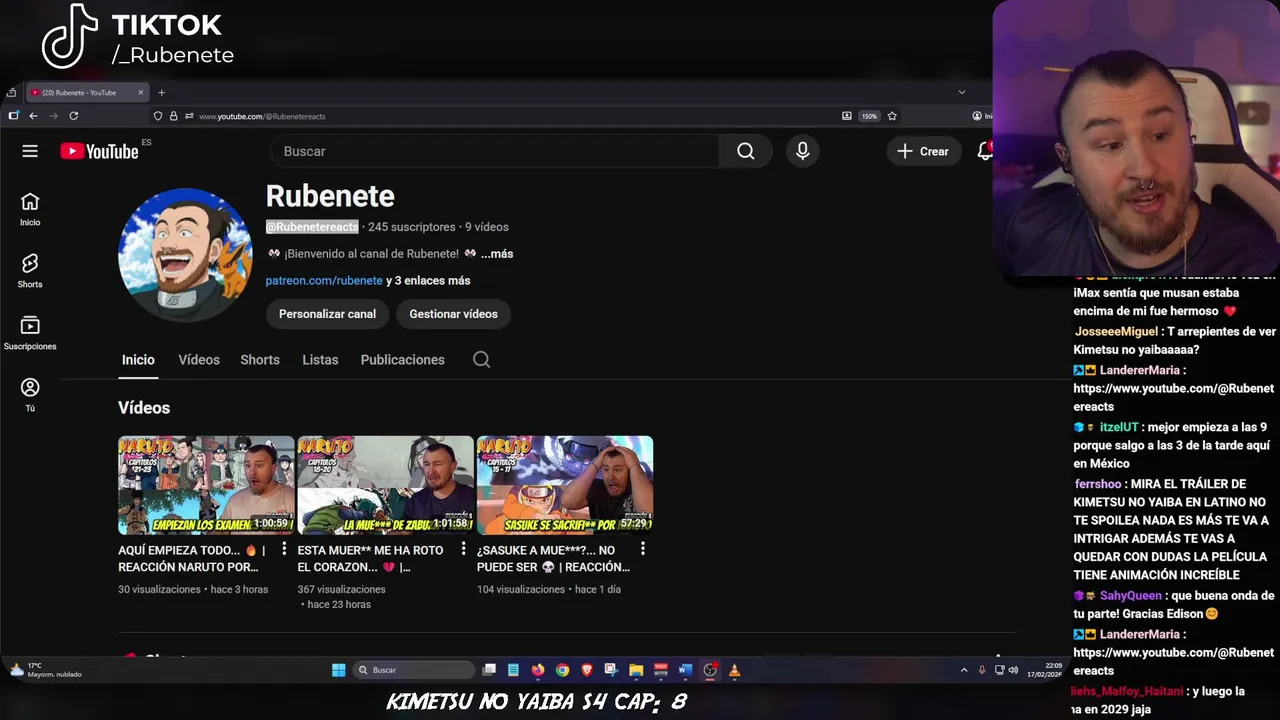The image size is (1280, 720).
Task: Close the Rubenete - YouTube browser tab
Action: click(x=140, y=92)
